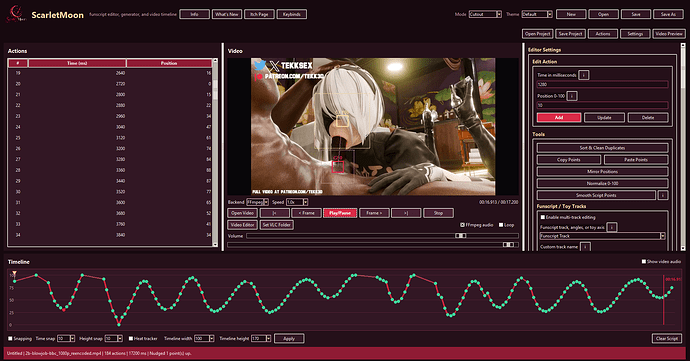Click the Save button
This screenshot has width=690, height=361.
636,14
